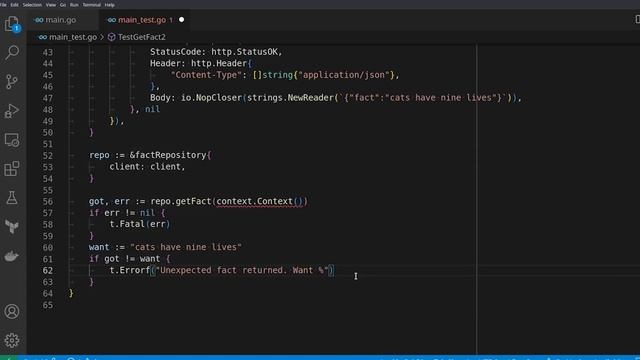Open the Accounts menu icon
The image size is (640, 360).
[x=12, y=311]
